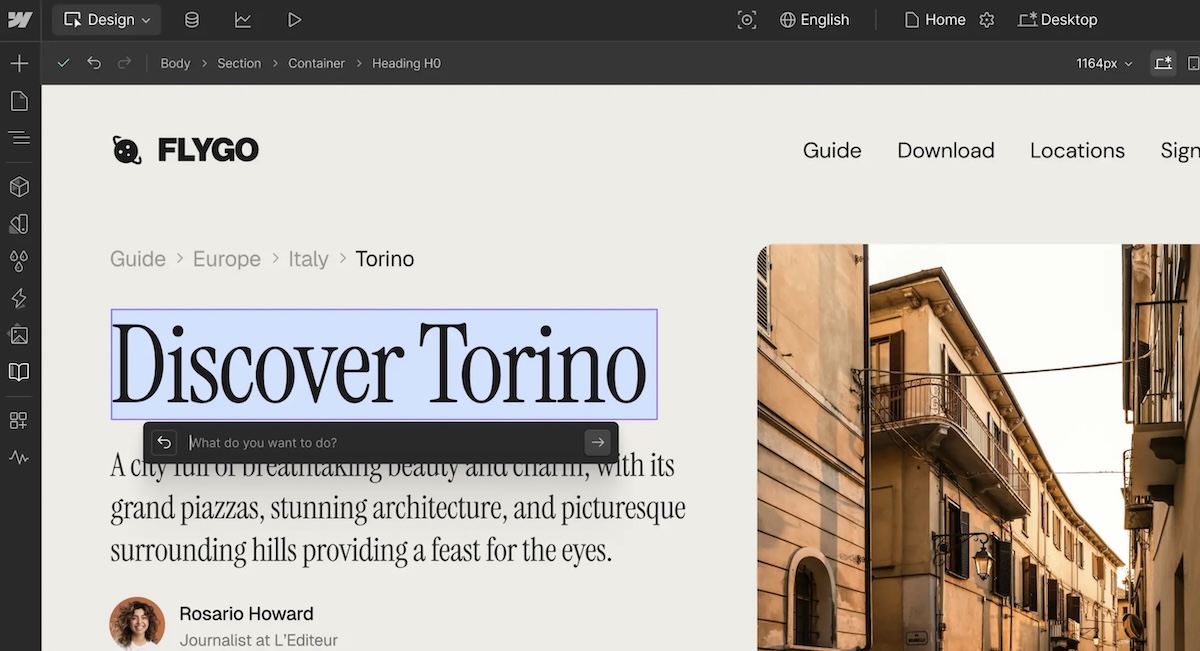Open the Interactions lightning icon

point(19,298)
